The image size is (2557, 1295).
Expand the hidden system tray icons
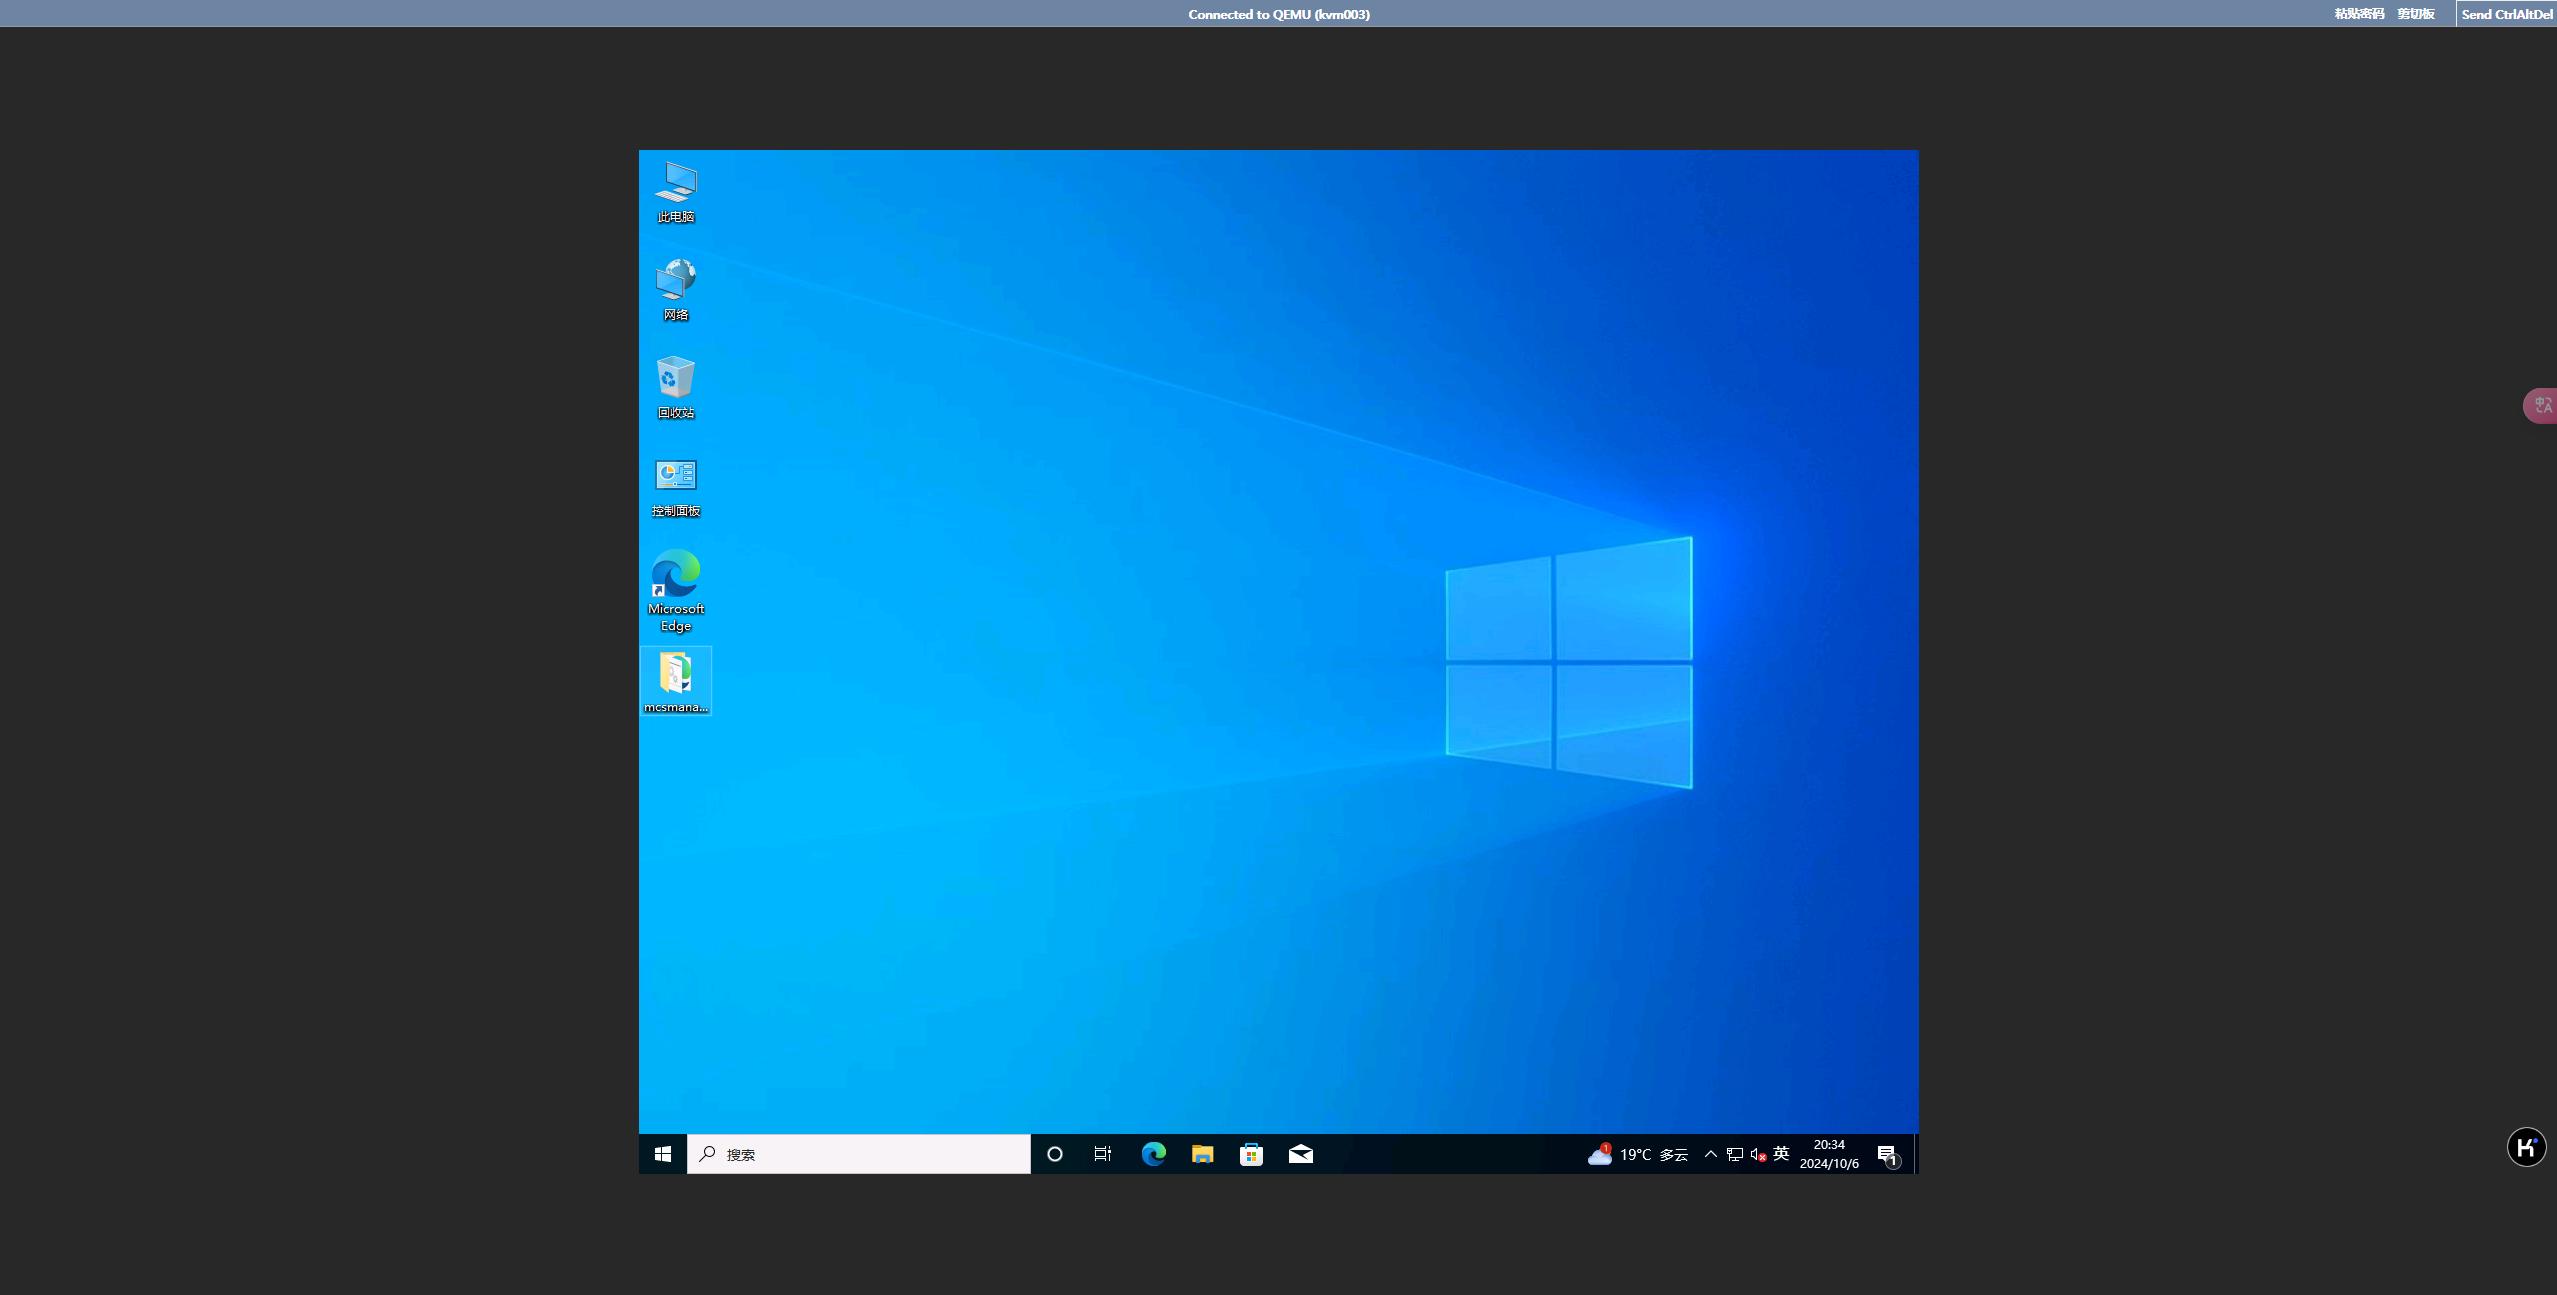[x=1711, y=1154]
